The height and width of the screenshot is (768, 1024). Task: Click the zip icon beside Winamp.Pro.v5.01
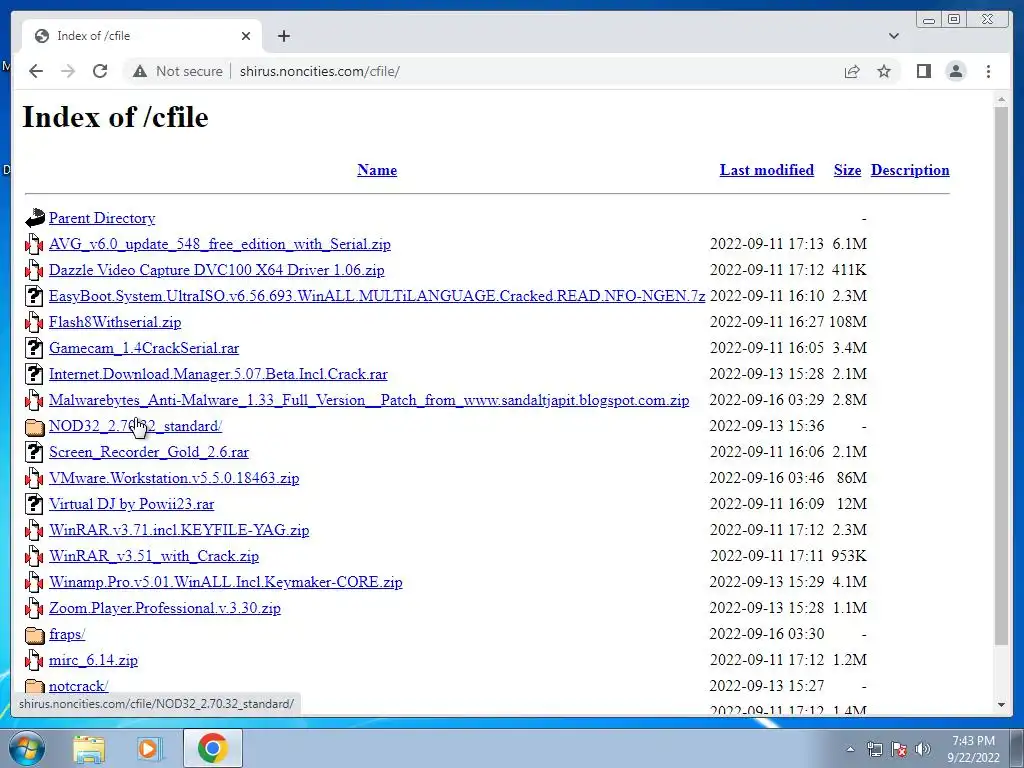tap(34, 581)
